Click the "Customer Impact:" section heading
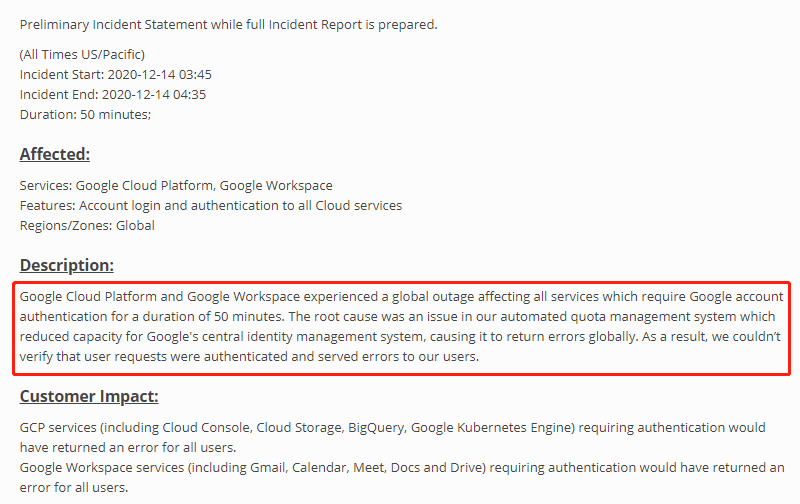Image resolution: width=800 pixels, height=504 pixels. pyautogui.click(x=89, y=396)
